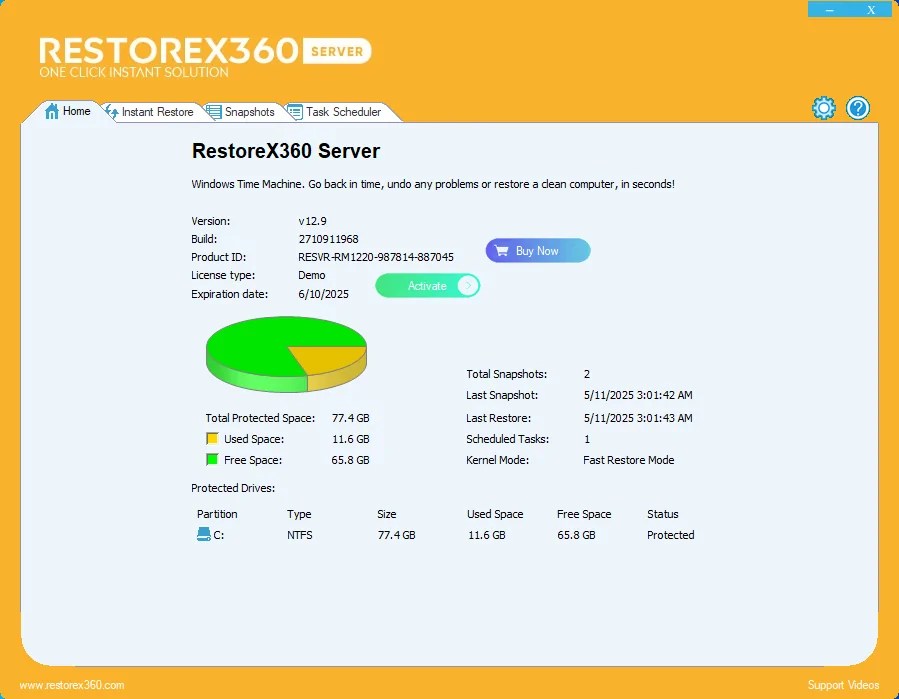899x699 pixels.
Task: Click the Last Snapshot time 3:01:42 AM
Action: pyautogui.click(x=665, y=395)
